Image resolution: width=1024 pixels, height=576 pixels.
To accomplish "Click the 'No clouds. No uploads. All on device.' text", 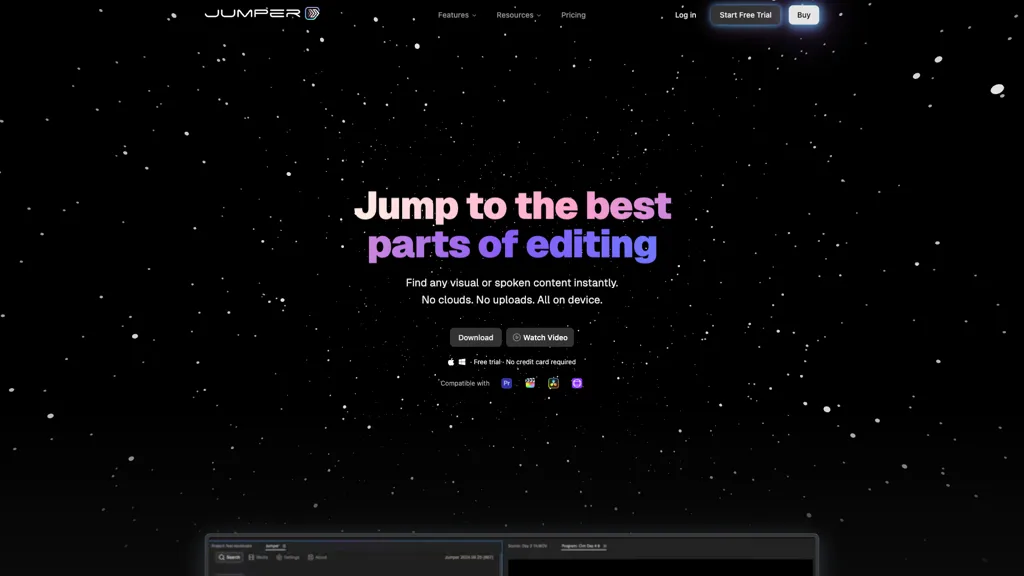I will click(512, 300).
